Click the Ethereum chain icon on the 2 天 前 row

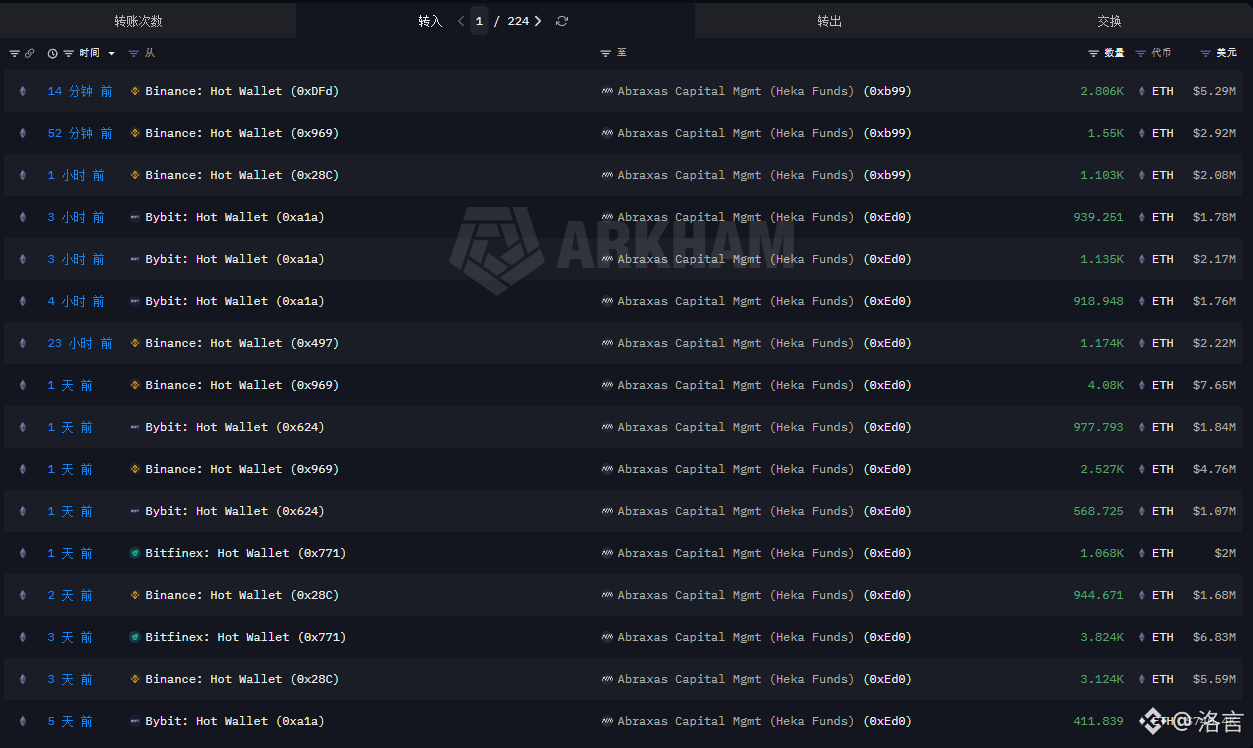pyautogui.click(x=23, y=595)
